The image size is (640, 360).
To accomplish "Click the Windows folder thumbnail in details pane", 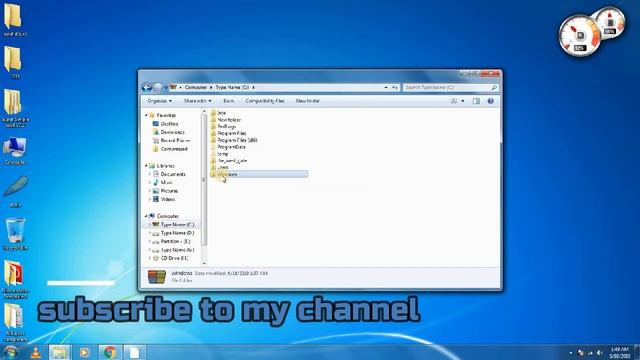I will click(157, 277).
